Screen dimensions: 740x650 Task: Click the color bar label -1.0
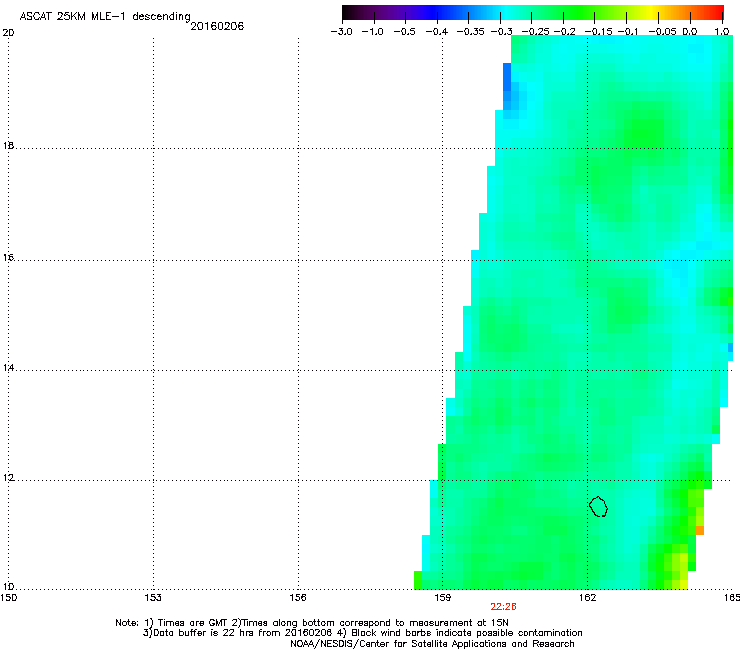point(373,32)
